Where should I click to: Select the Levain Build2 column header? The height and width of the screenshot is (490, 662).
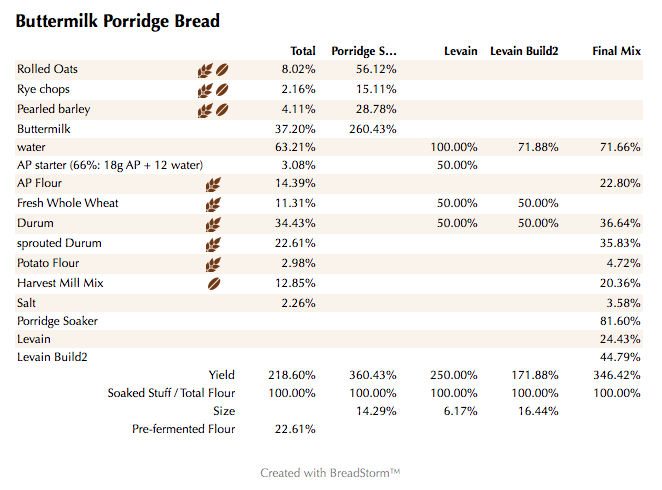click(x=524, y=50)
